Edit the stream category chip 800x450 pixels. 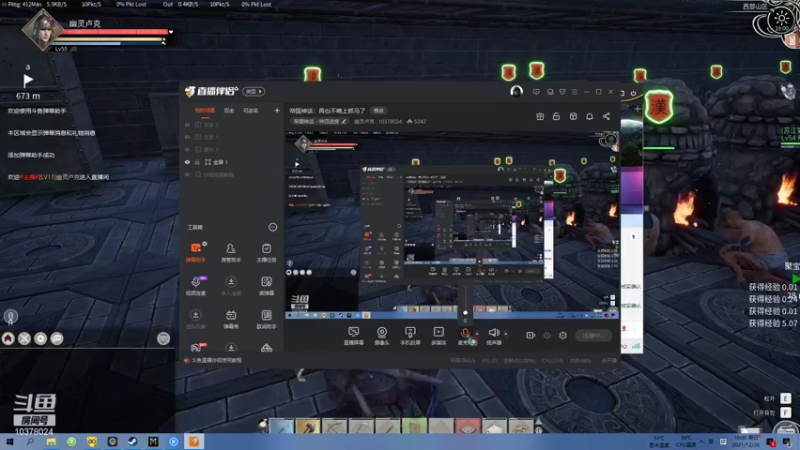coord(319,121)
